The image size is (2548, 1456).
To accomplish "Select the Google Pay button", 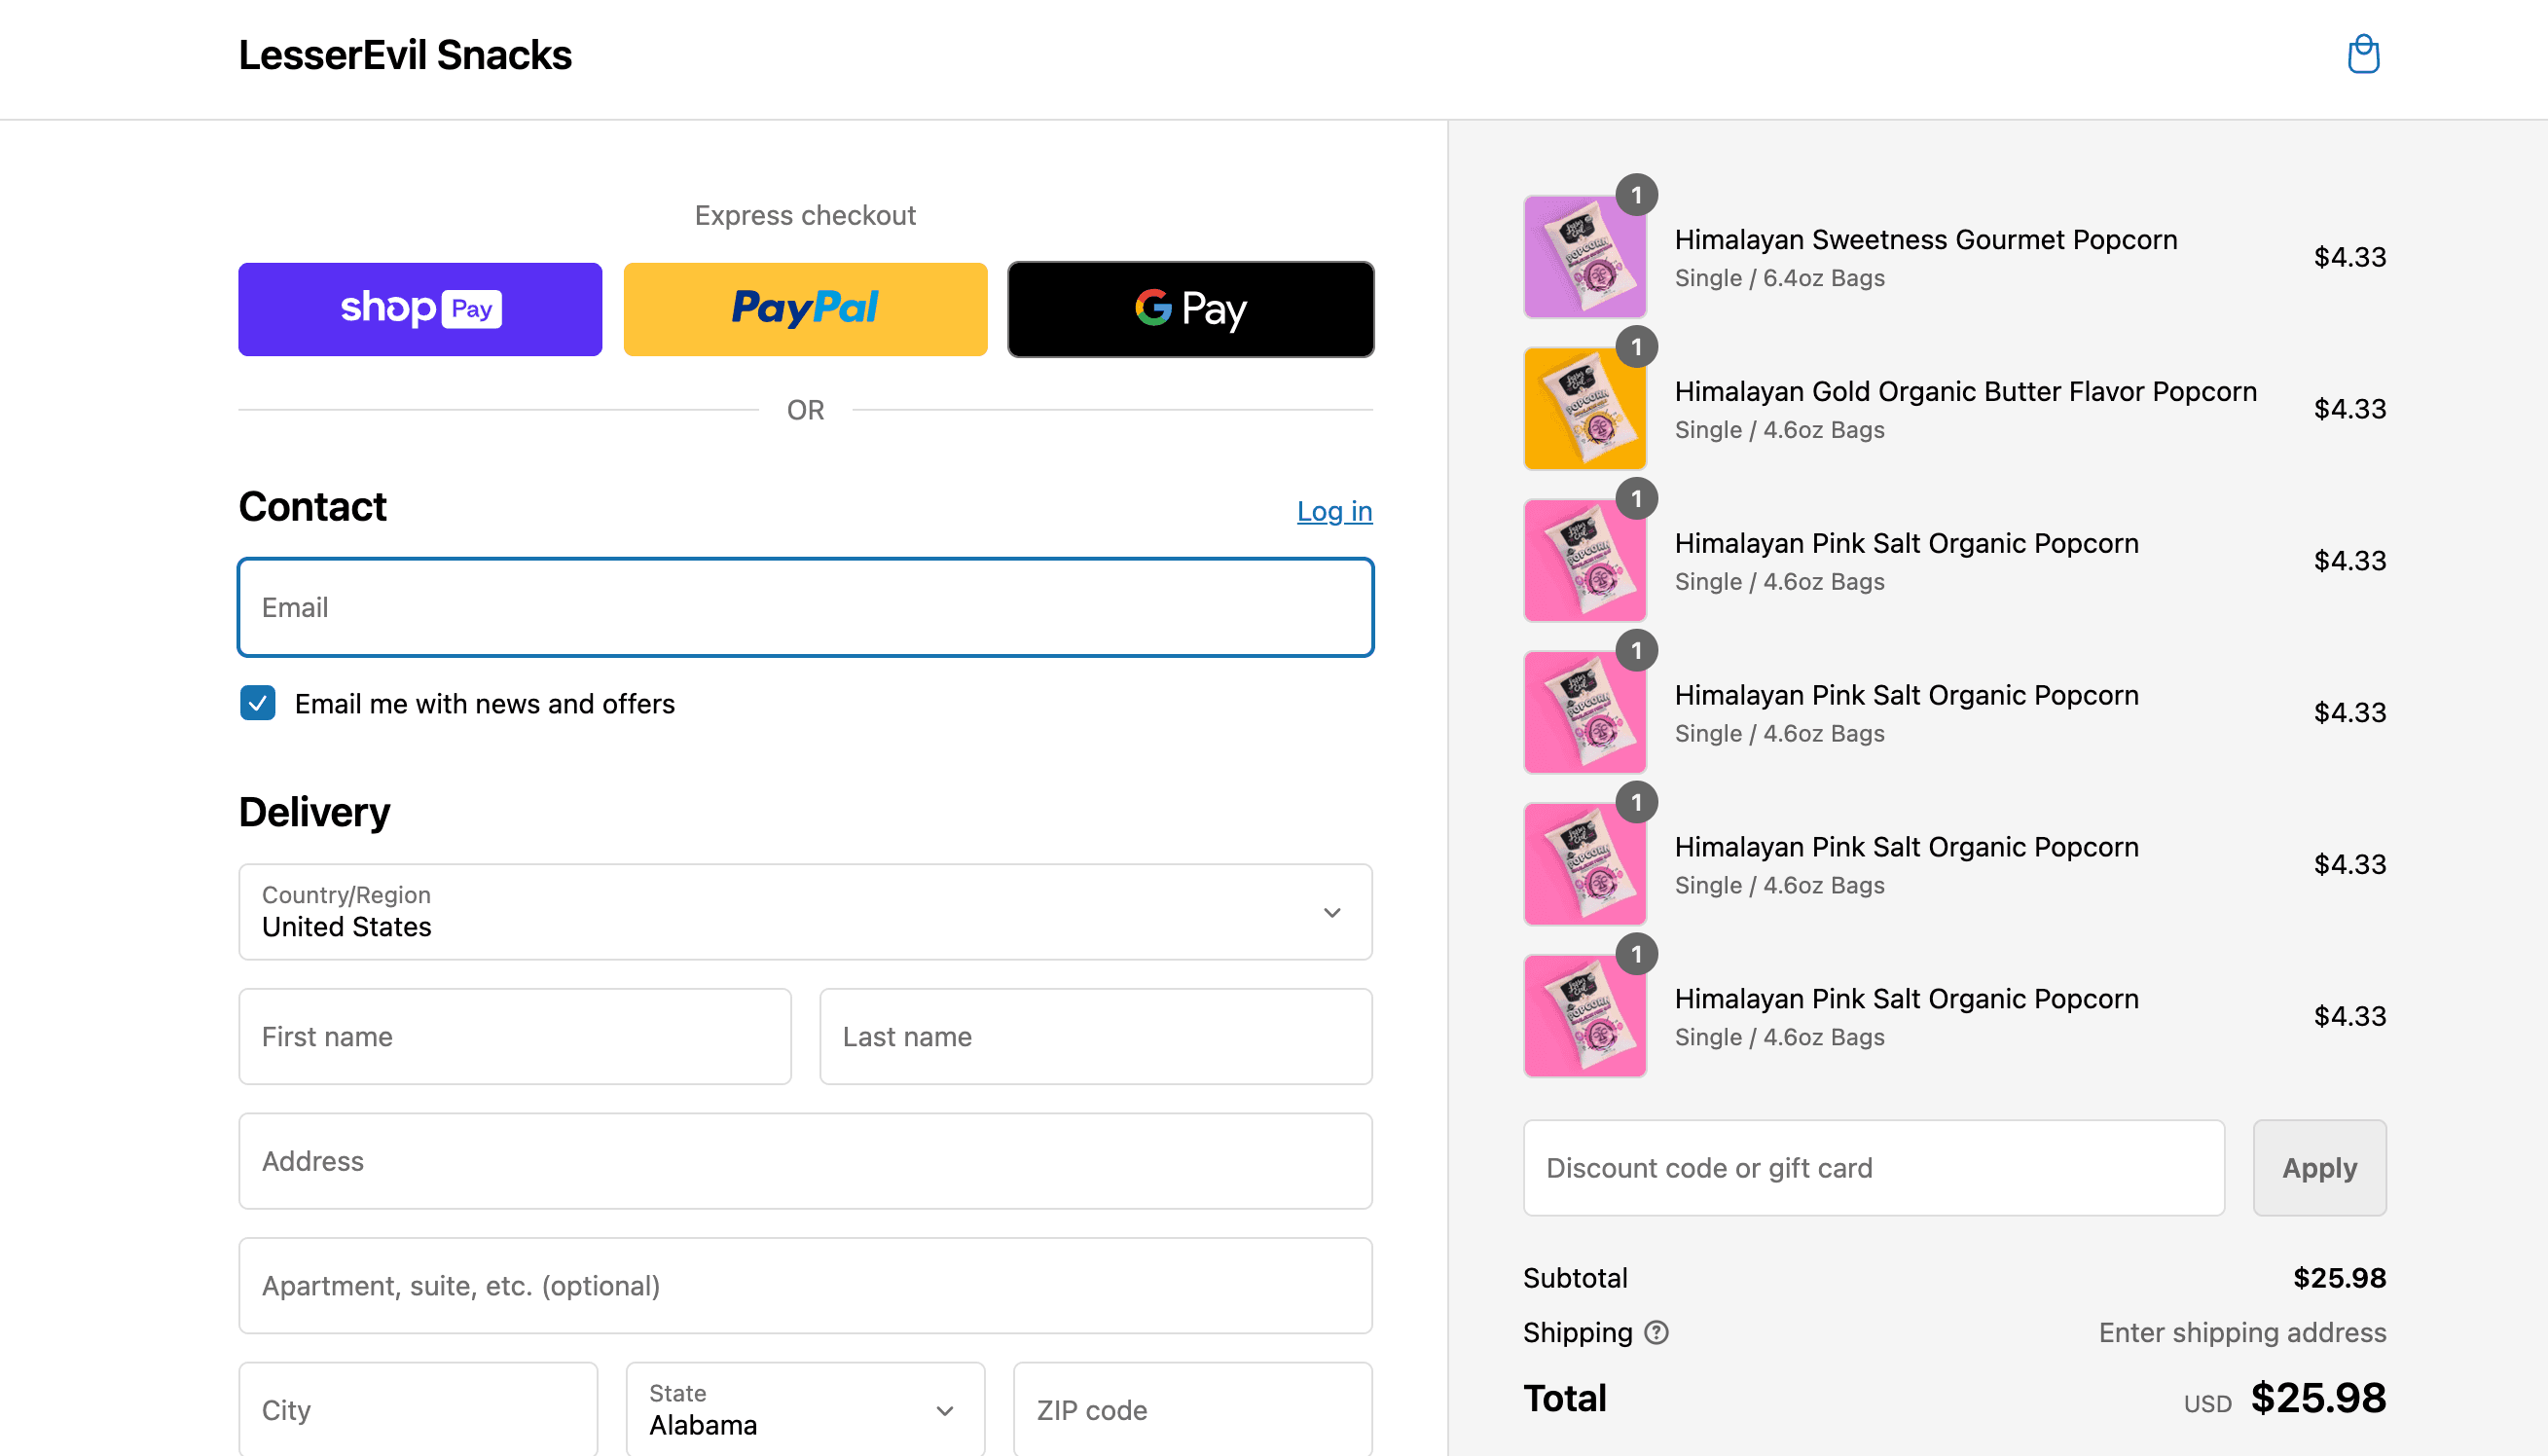I will (x=1190, y=309).
